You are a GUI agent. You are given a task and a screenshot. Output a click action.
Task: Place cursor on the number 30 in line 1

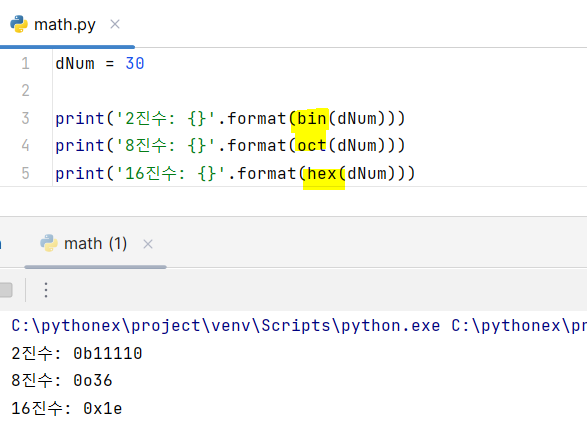click(135, 63)
